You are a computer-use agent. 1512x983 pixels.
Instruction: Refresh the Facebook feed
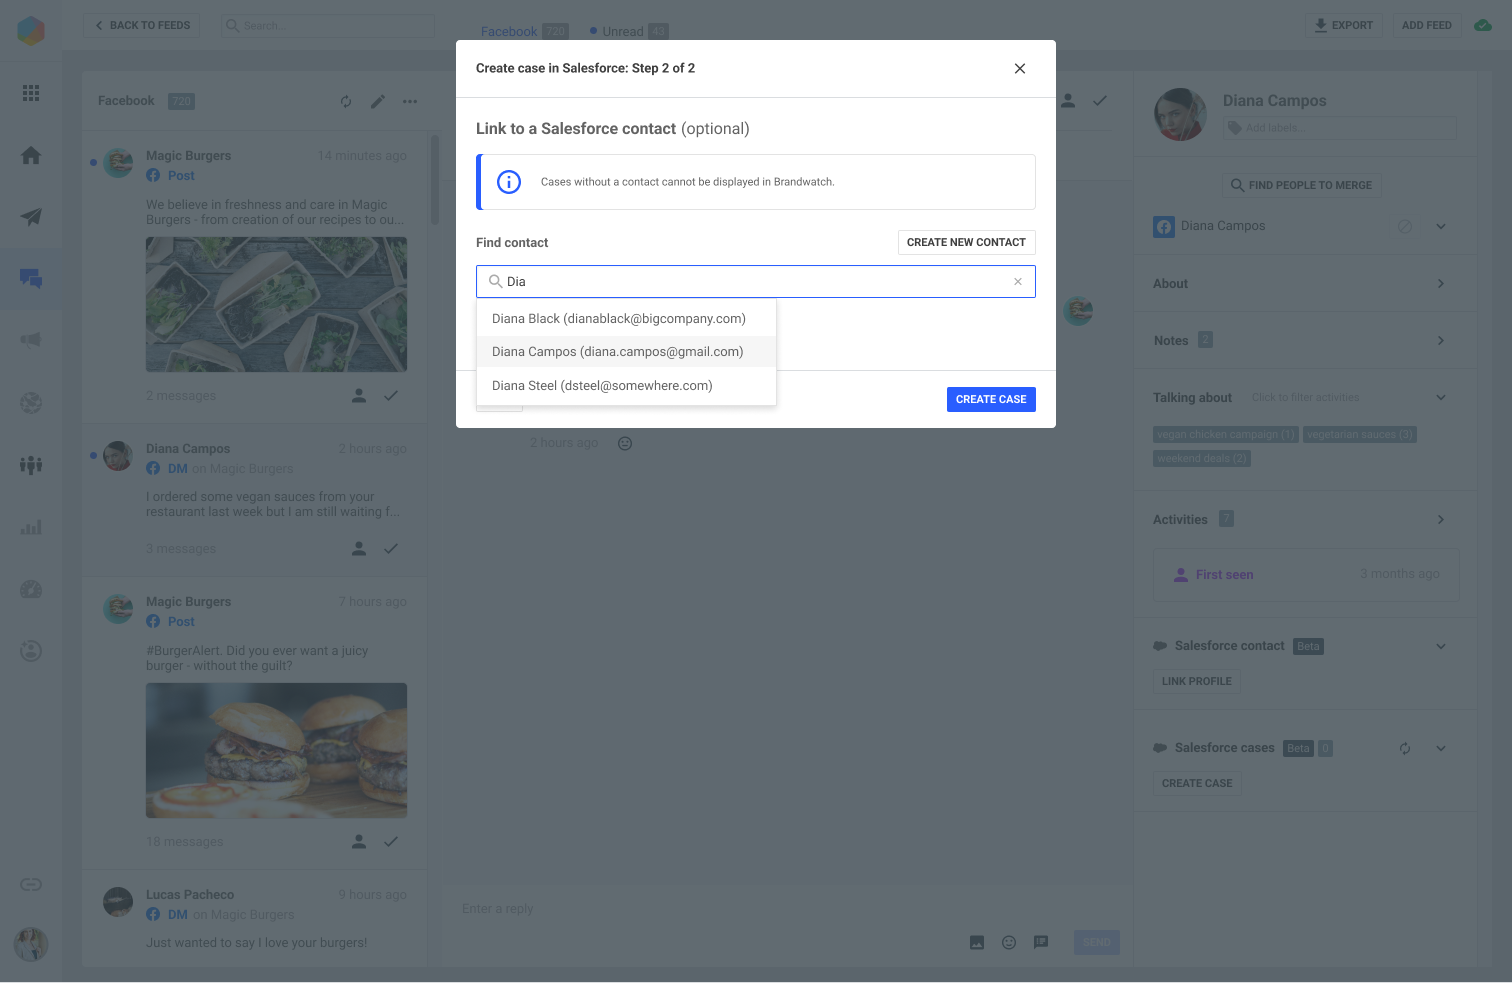point(346,102)
